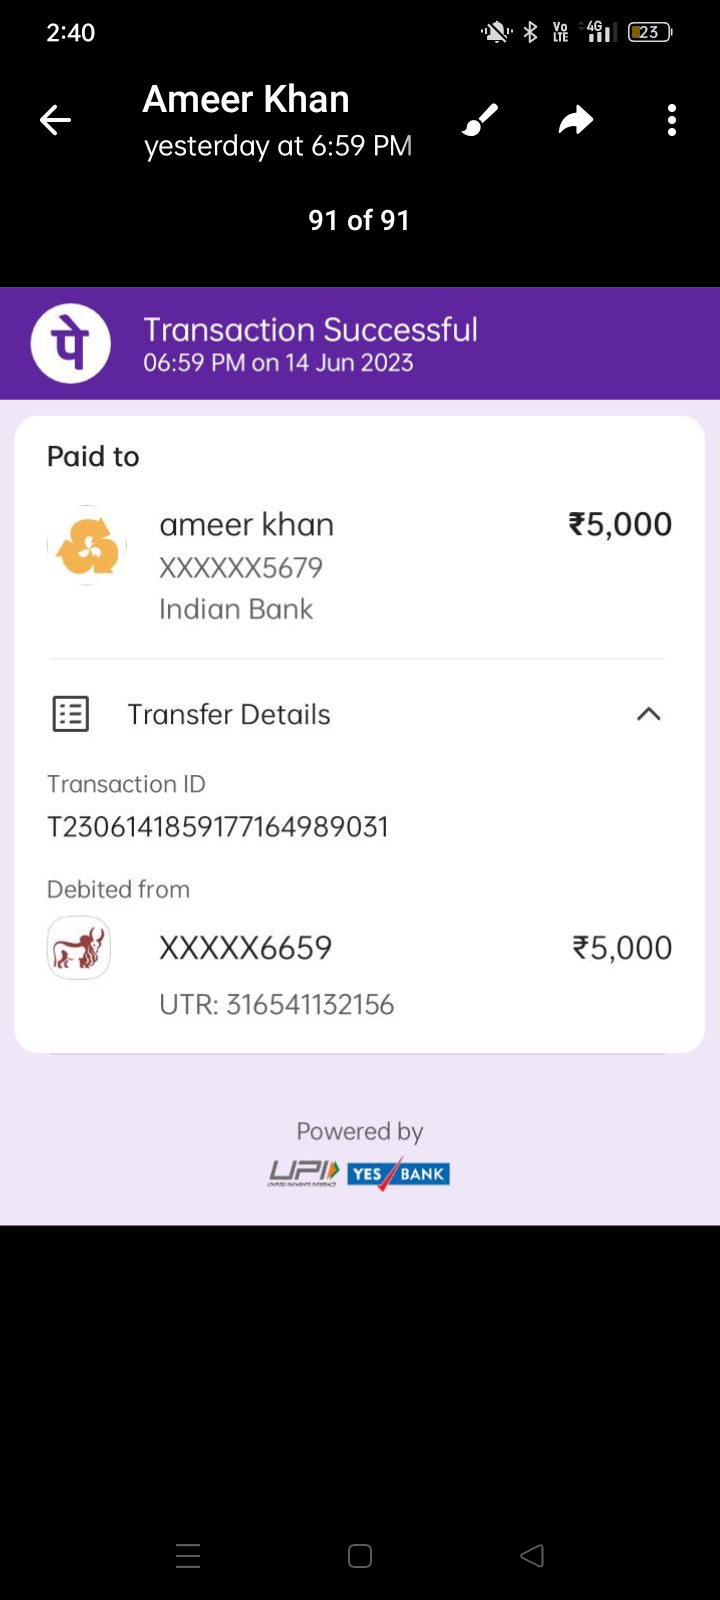Tap the debited bank account logo
This screenshot has width=720, height=1600.
79,948
